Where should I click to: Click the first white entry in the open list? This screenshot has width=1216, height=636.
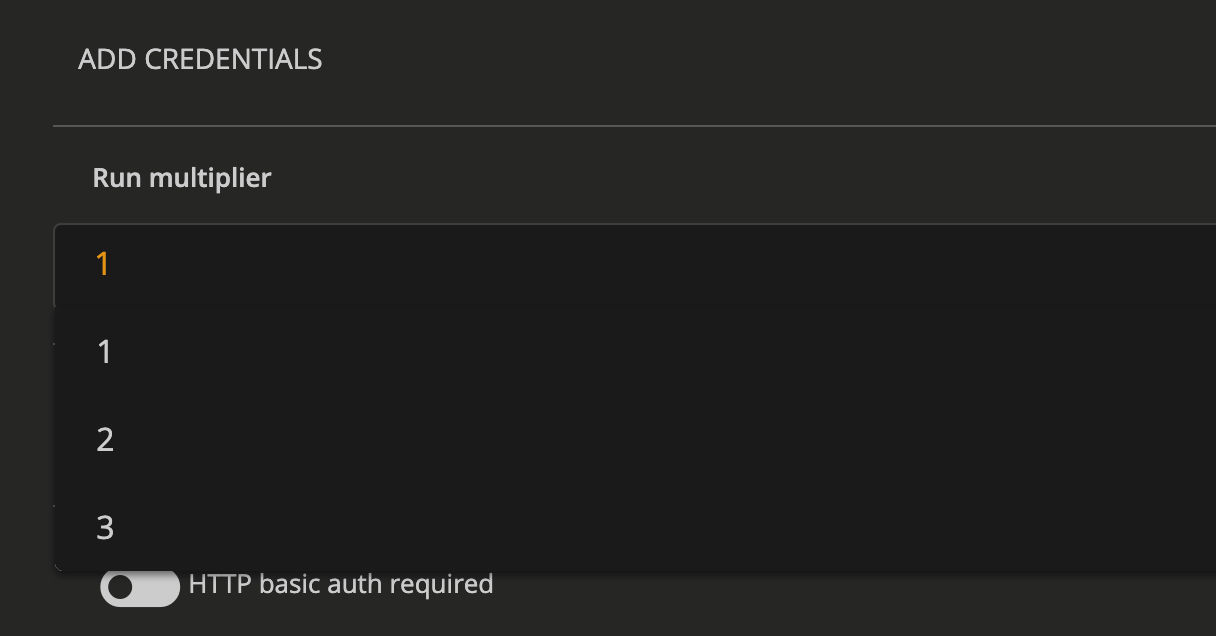[x=105, y=352]
